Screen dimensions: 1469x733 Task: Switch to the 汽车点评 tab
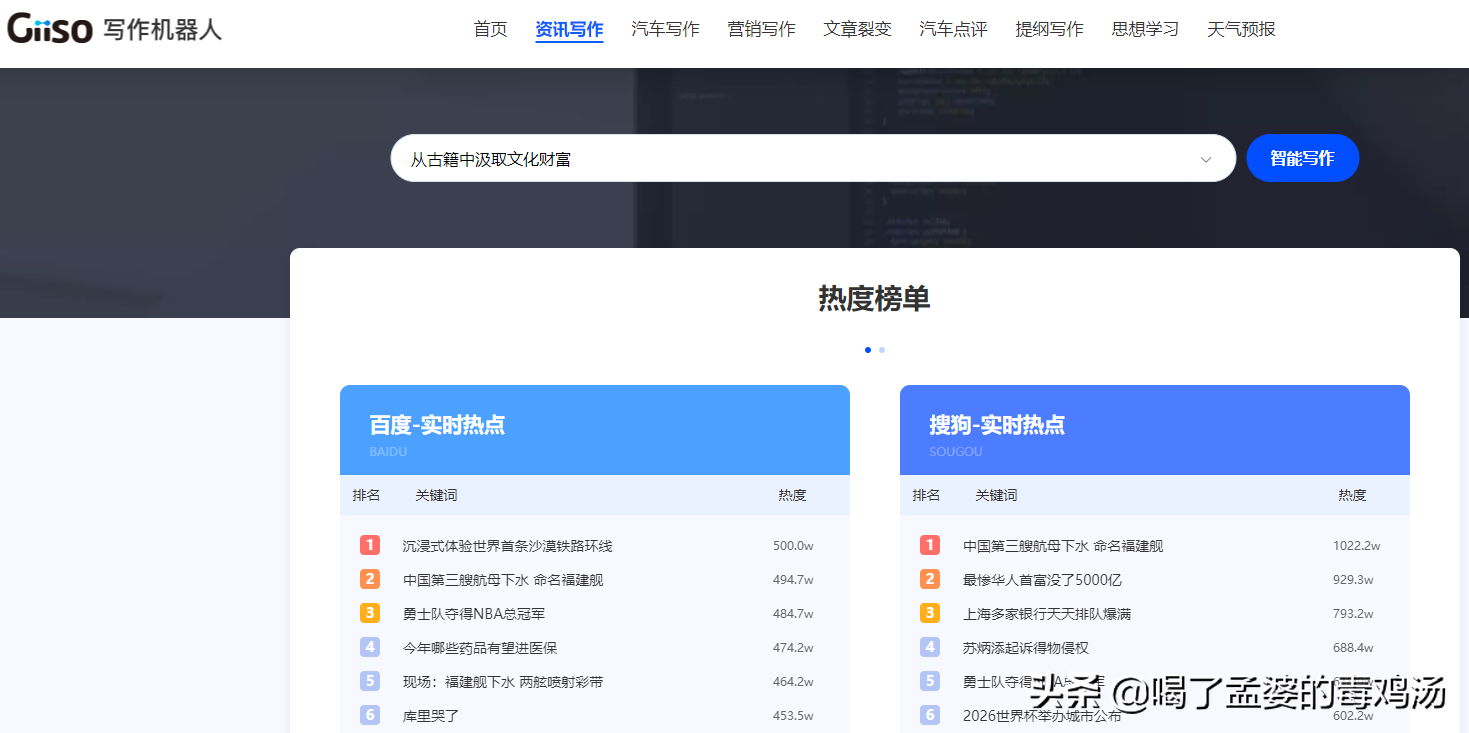tap(953, 29)
